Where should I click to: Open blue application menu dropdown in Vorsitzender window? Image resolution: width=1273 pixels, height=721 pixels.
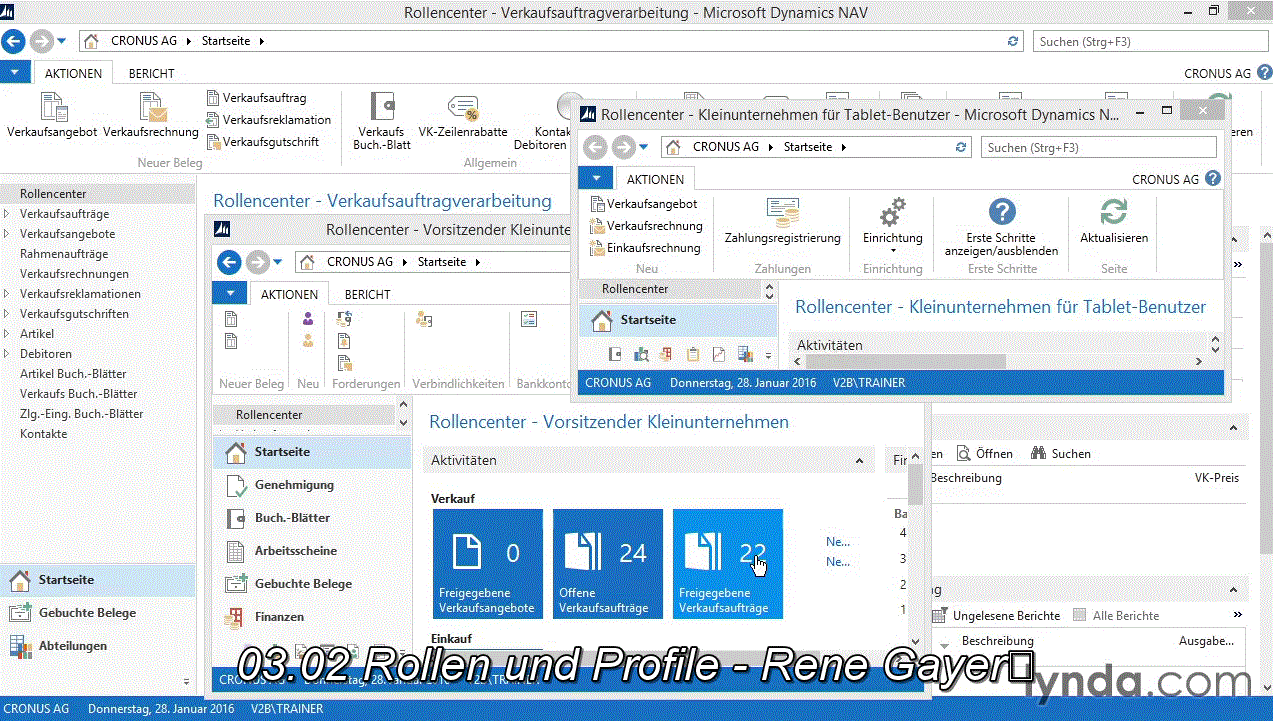229,294
